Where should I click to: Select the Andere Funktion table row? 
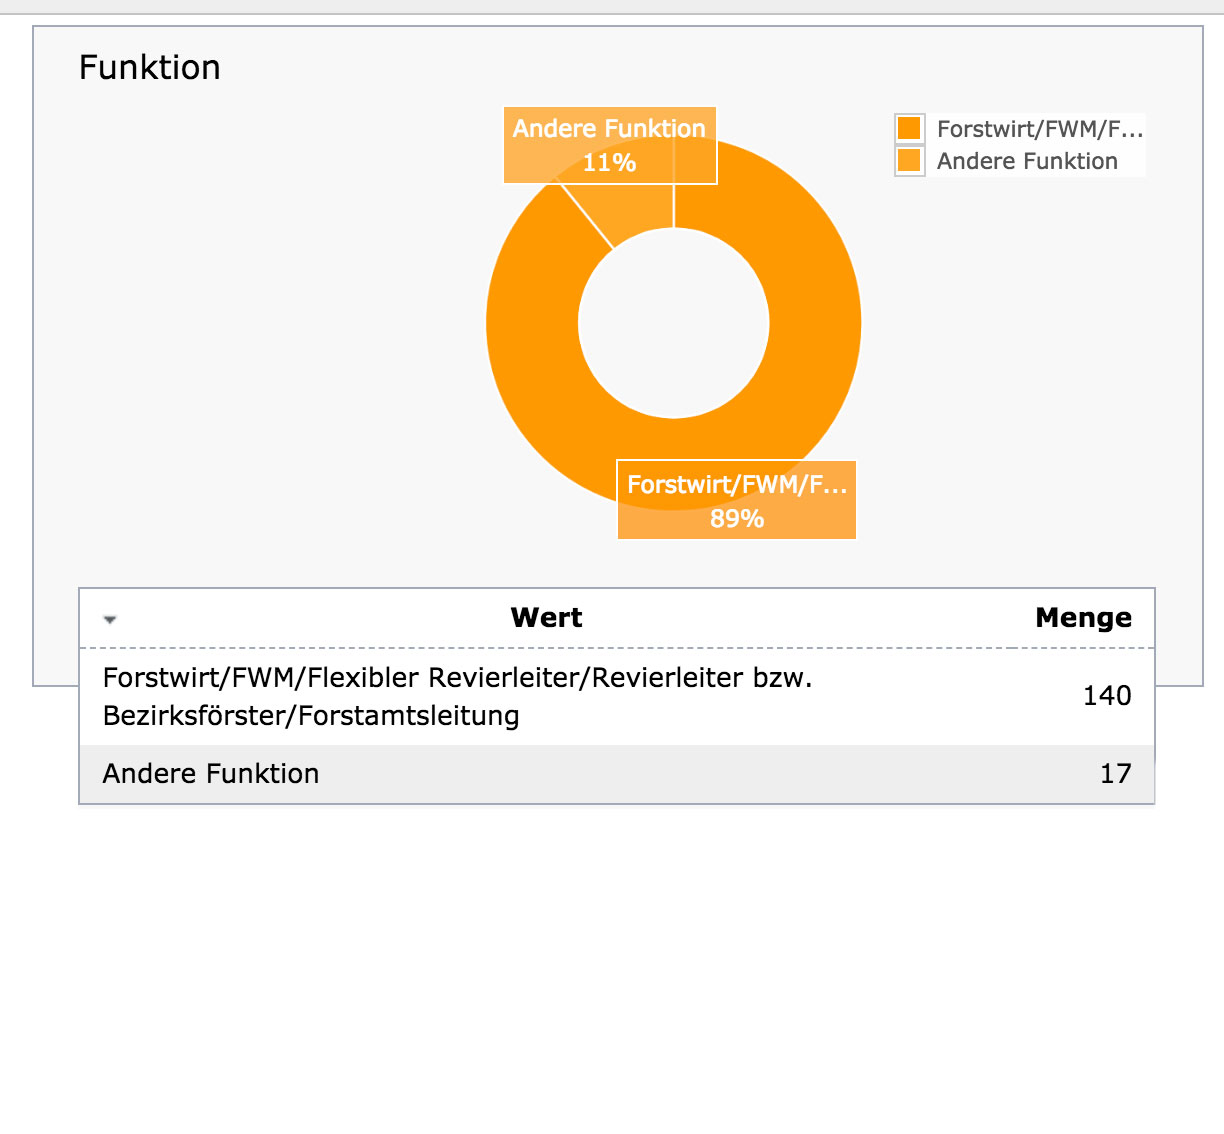pos(617,774)
